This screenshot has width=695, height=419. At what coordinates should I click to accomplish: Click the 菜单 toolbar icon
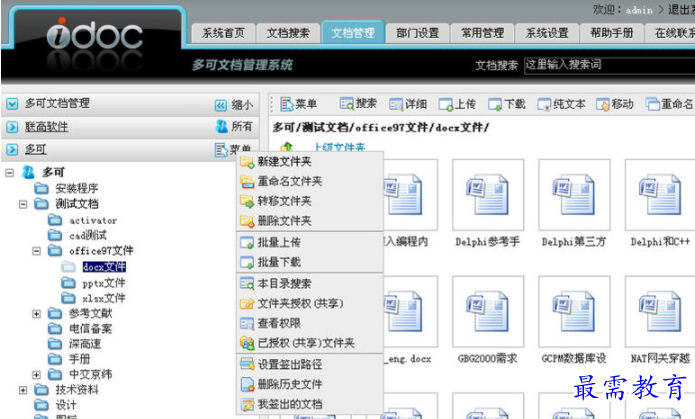point(287,104)
